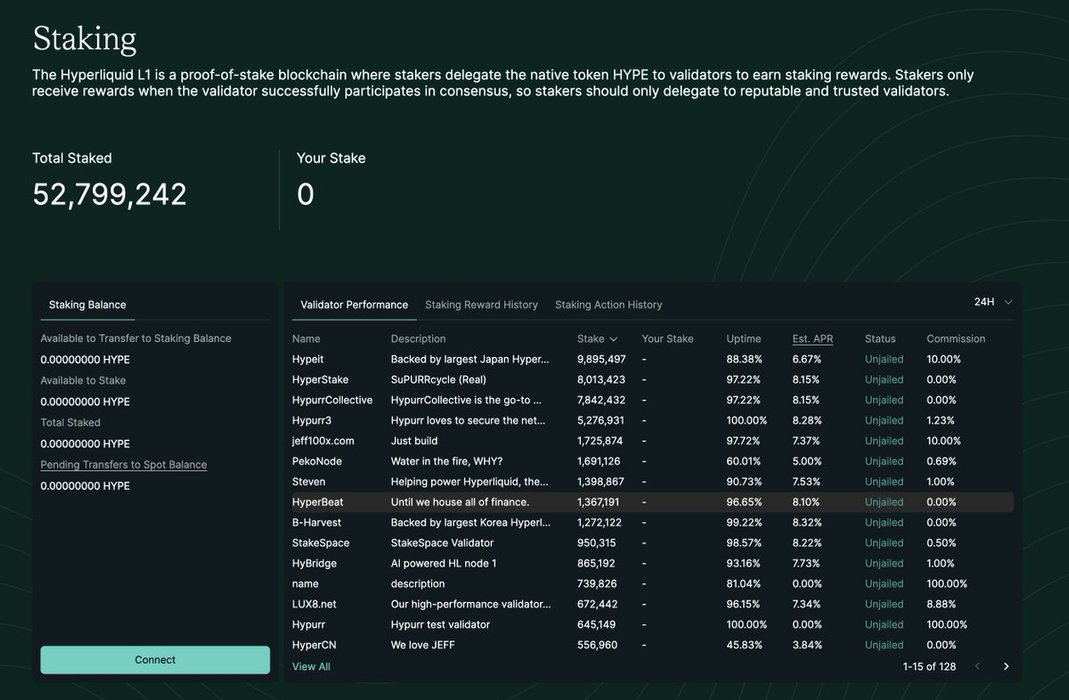Click the previous page arrow icon
Image resolution: width=1069 pixels, height=700 pixels.
pos(977,667)
